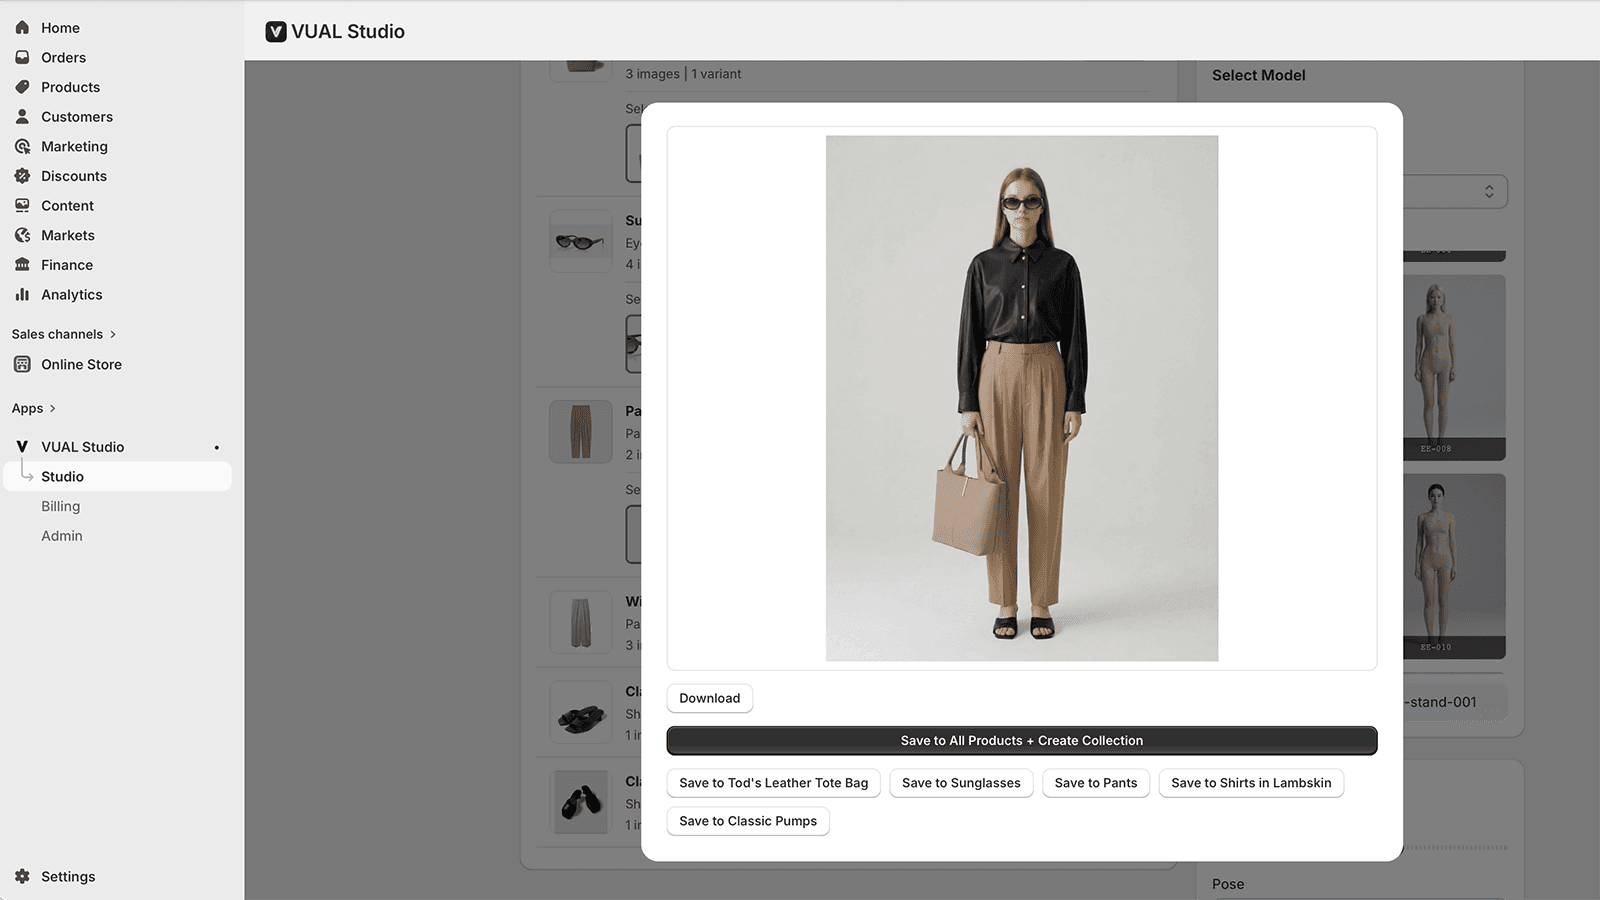Click the generated model preview image
The image size is (1600, 900).
pos(1022,398)
